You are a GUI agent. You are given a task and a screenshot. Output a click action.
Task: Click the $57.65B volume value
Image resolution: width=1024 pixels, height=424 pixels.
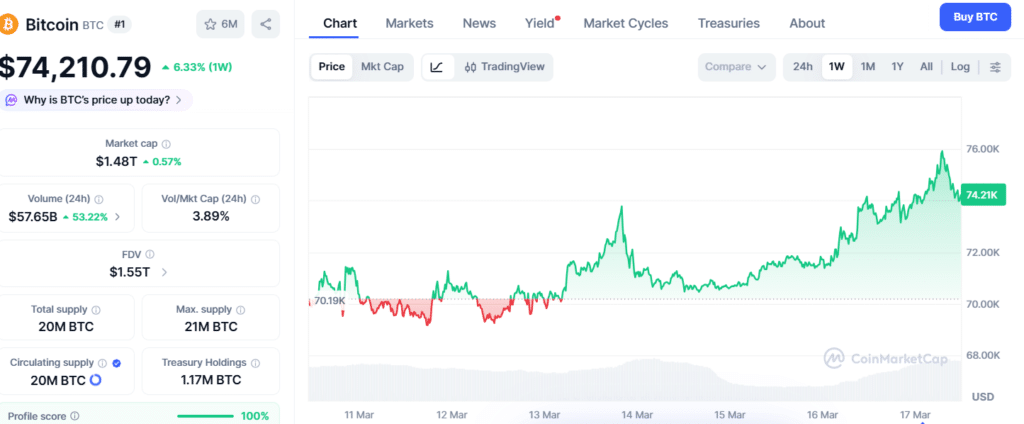33,217
